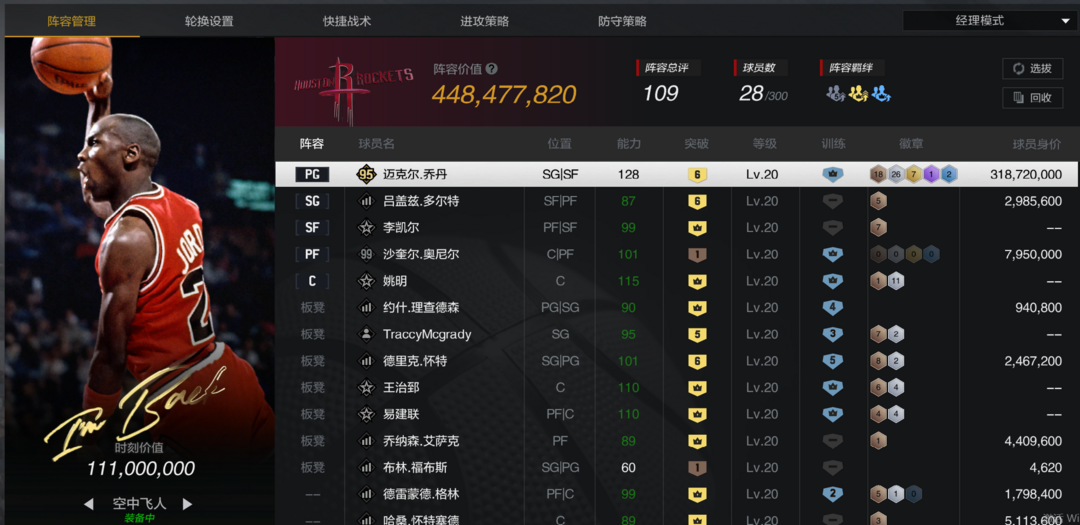1080x525 pixels.
Task: Click the yellow breakthrough badge 6 for 吕盖兹.多尔特
Action: click(697, 201)
